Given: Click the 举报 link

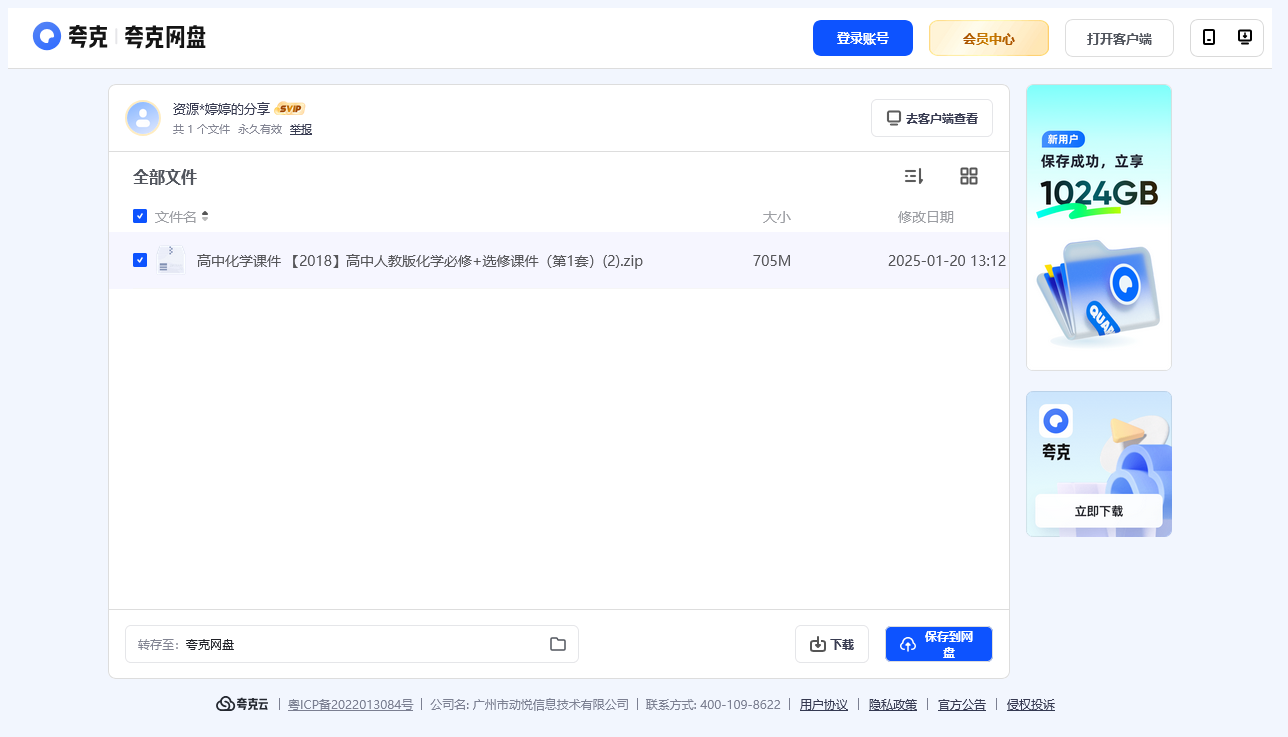Looking at the screenshot, I should [301, 129].
